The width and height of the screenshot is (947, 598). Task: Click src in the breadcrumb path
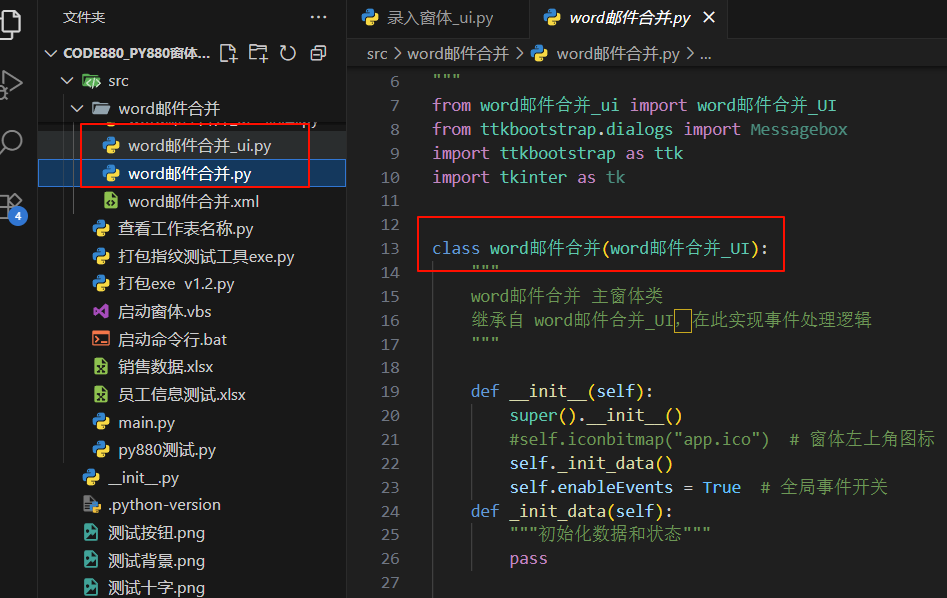(377, 54)
